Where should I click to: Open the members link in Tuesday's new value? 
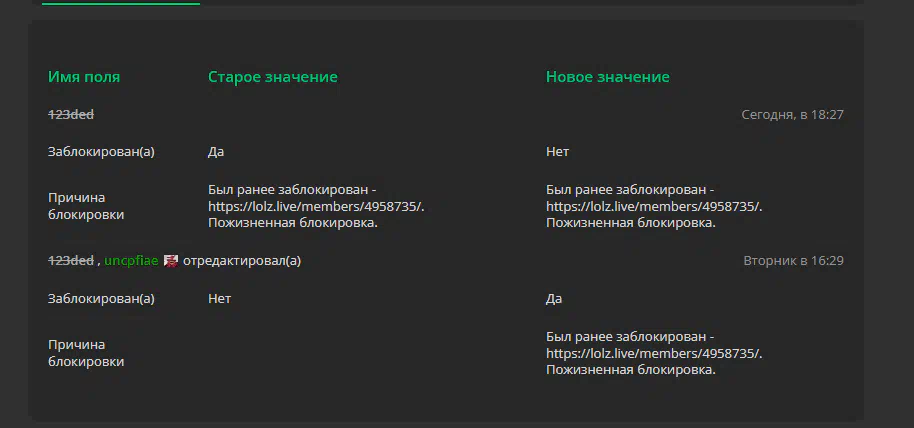[x=654, y=353]
